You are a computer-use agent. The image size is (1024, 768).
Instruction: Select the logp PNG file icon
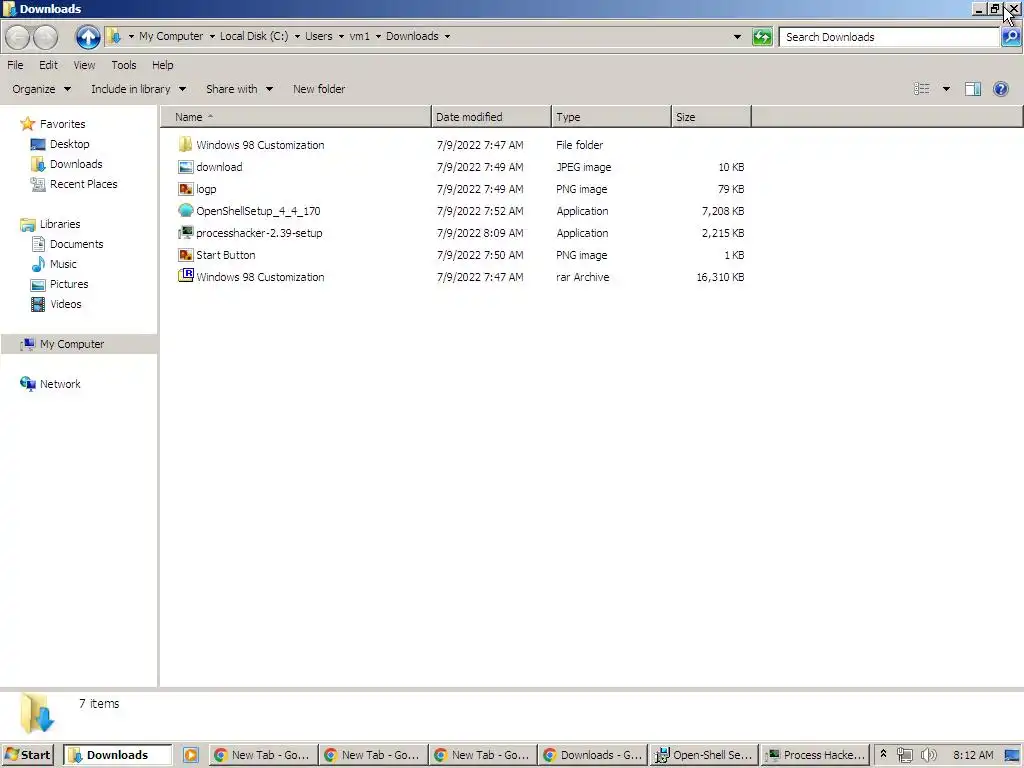coord(185,189)
